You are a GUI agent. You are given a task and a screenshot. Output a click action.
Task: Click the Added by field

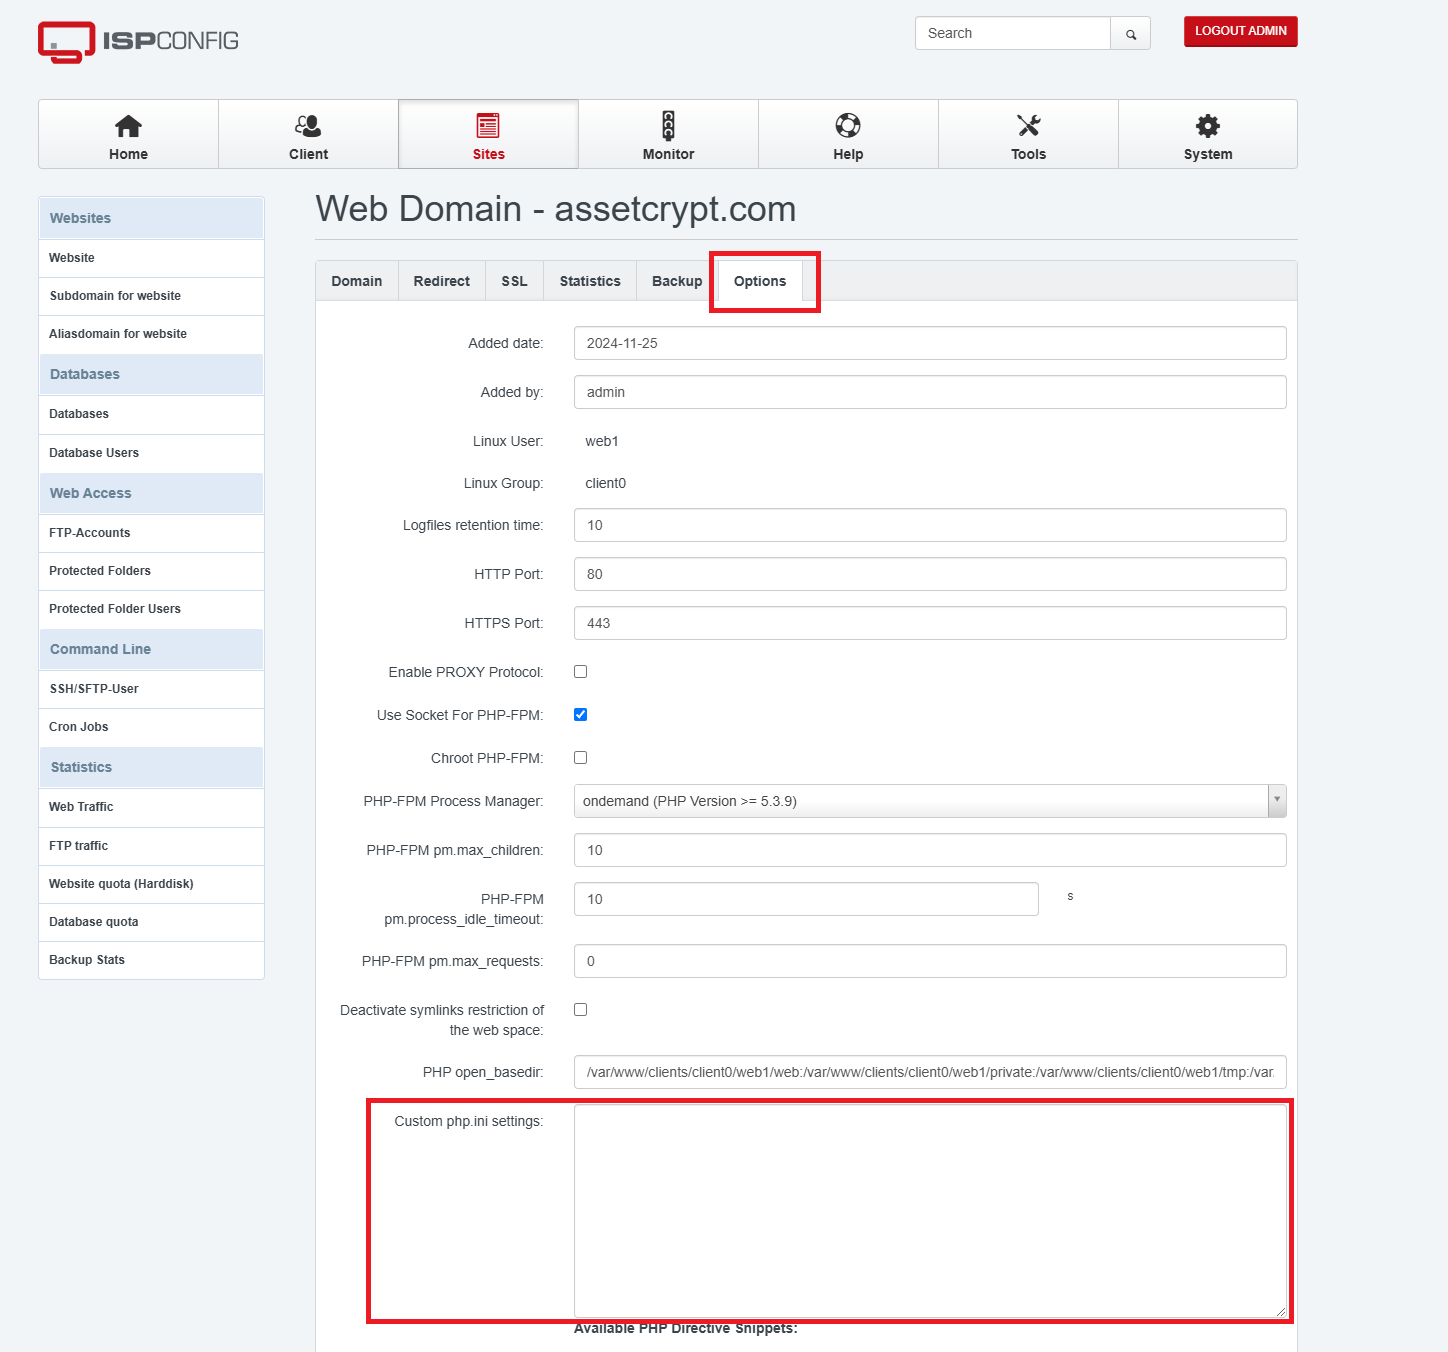pyautogui.click(x=930, y=392)
